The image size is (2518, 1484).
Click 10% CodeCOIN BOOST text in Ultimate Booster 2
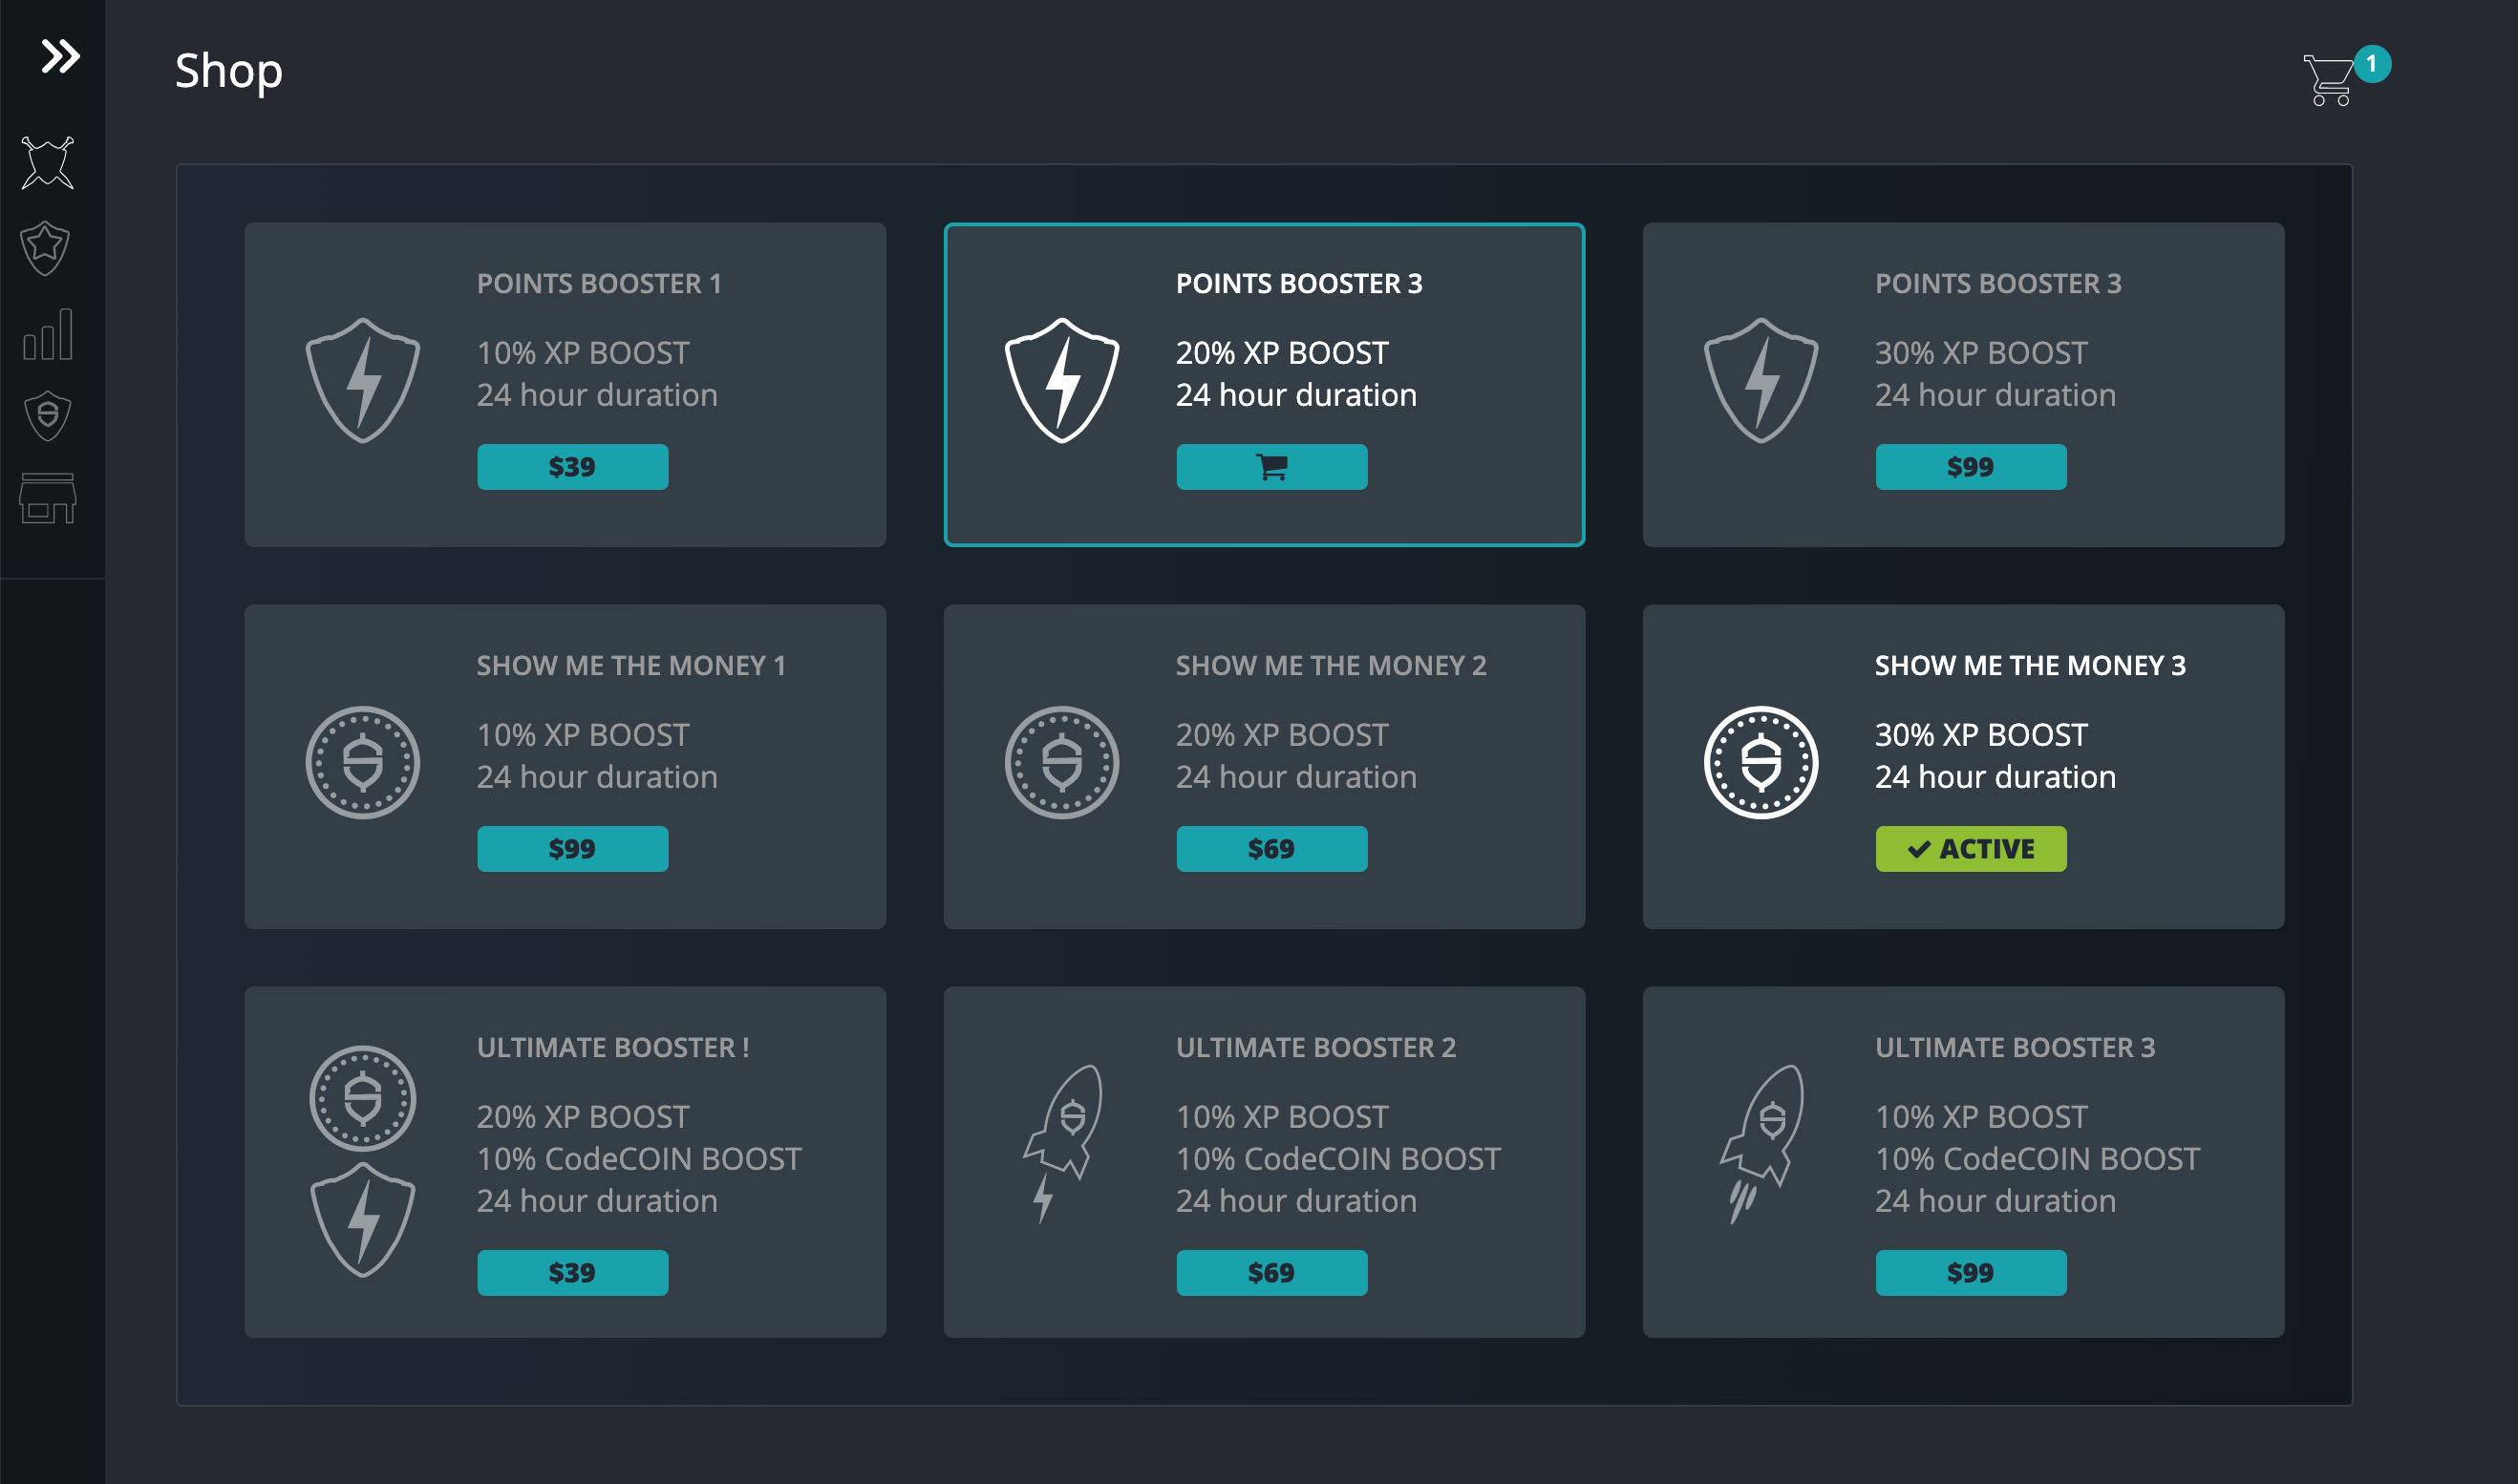tap(1338, 1159)
